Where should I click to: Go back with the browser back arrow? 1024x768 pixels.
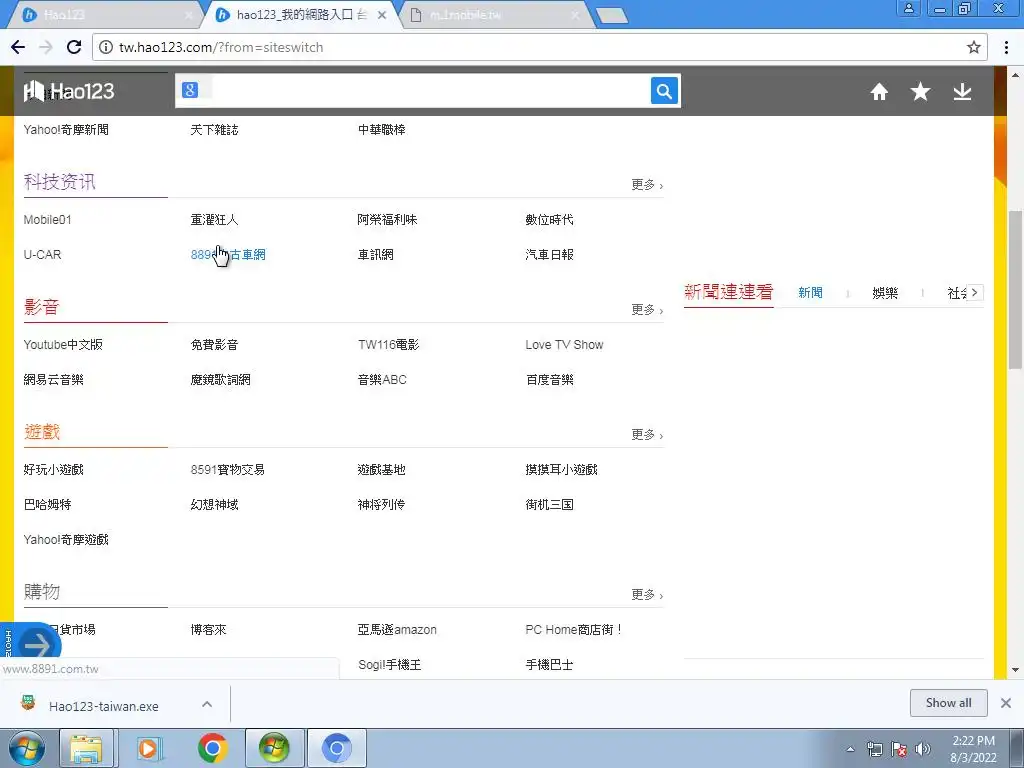click(x=18, y=47)
